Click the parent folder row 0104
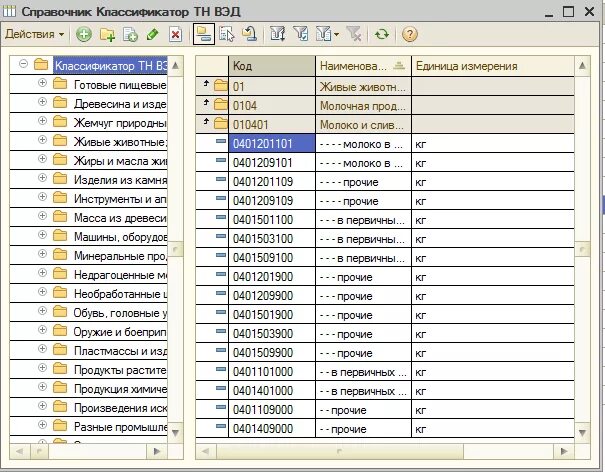 click(385, 105)
